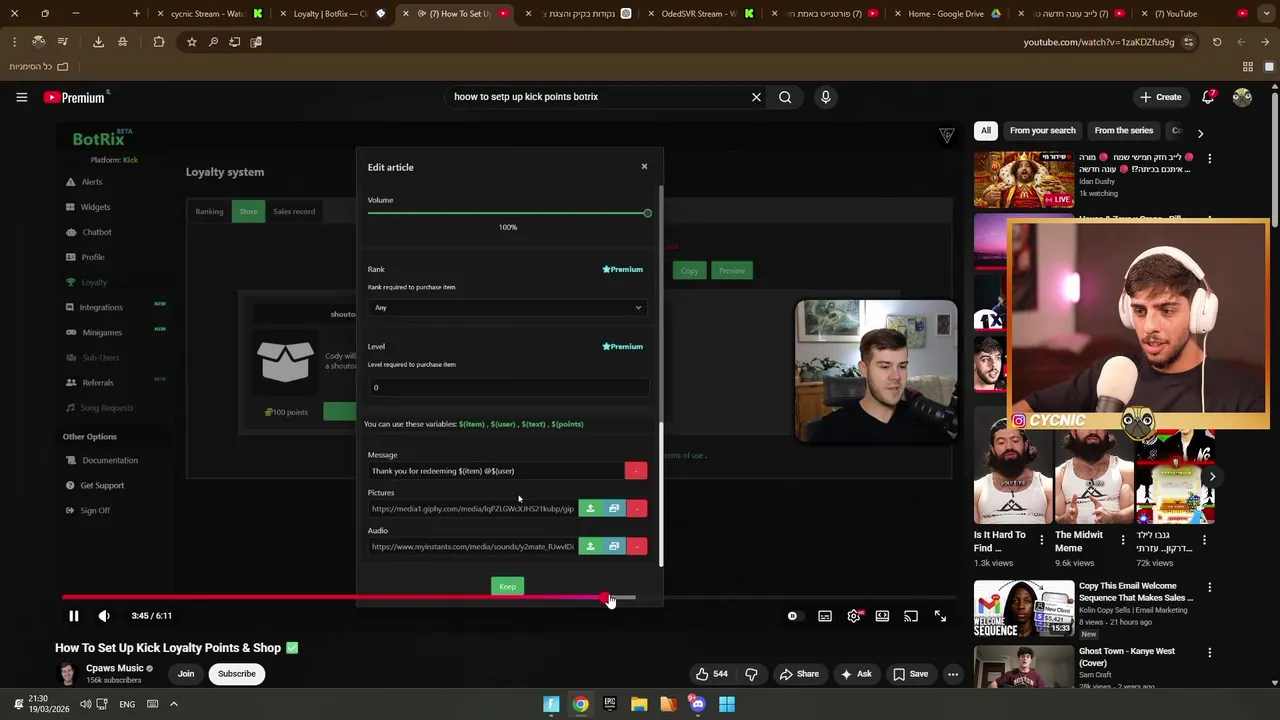Open system volume control in tray
Image resolution: width=1280 pixels, height=720 pixels.
(x=85, y=704)
